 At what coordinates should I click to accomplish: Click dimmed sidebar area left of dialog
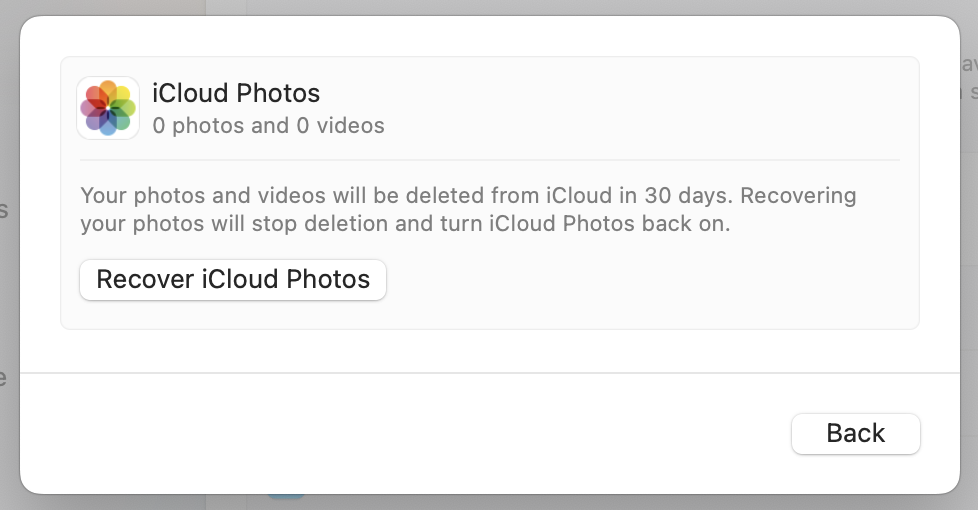coord(9,281)
